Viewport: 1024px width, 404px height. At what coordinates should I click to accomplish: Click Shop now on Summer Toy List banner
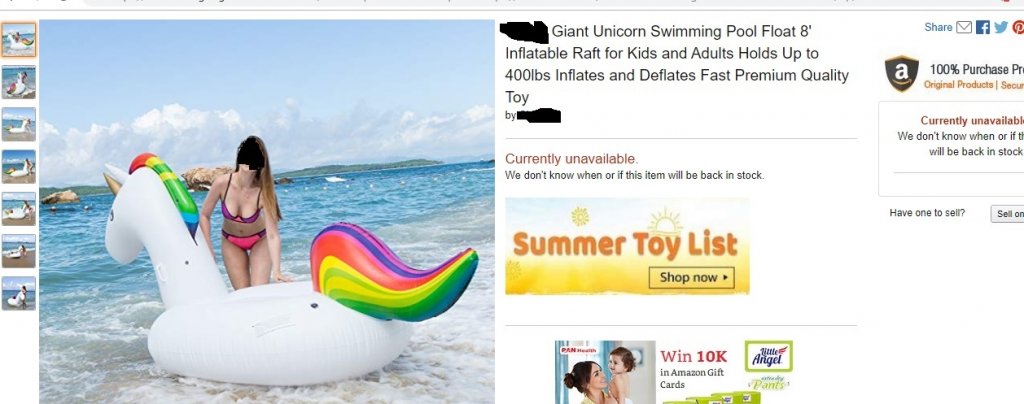(692, 277)
